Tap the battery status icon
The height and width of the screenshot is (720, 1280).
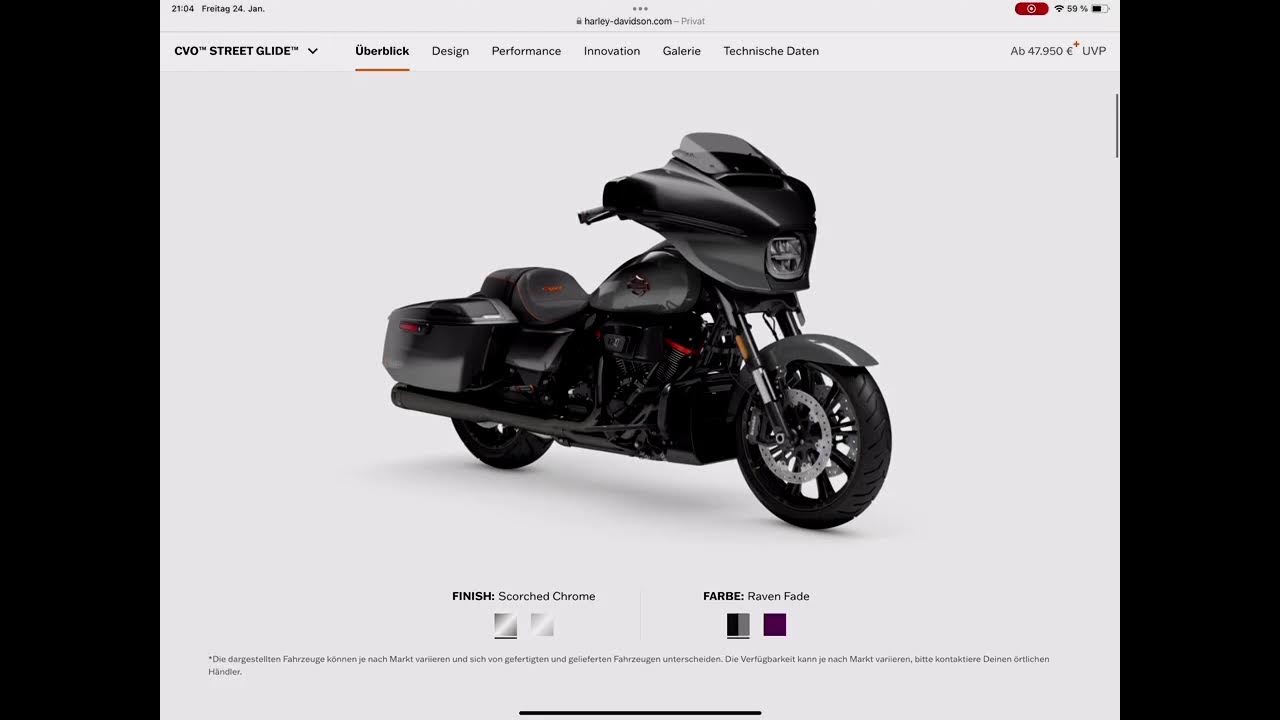[1100, 9]
